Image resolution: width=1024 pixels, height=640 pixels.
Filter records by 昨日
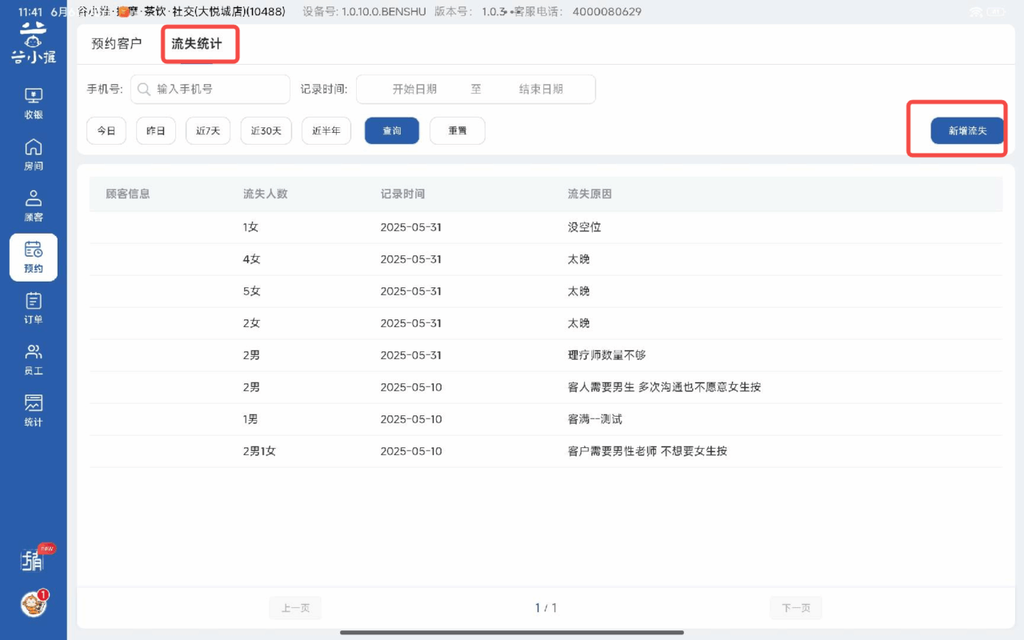tap(155, 131)
